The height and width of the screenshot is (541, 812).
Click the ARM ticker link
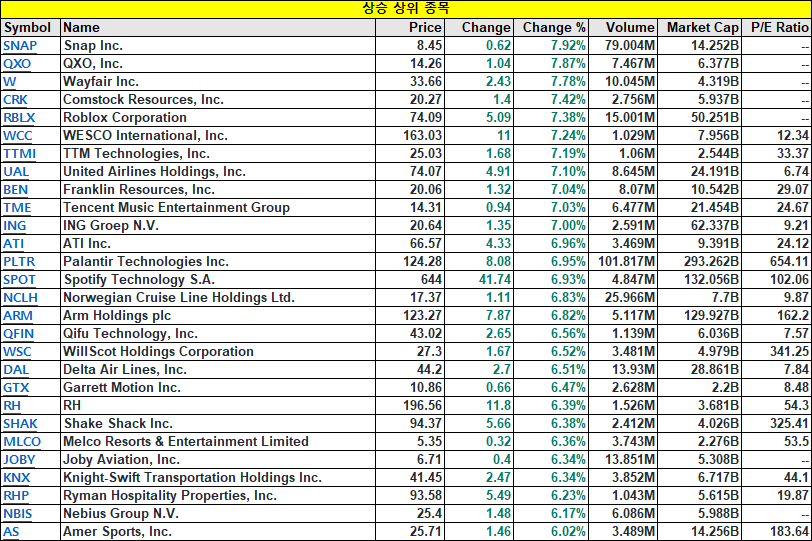pos(18,316)
